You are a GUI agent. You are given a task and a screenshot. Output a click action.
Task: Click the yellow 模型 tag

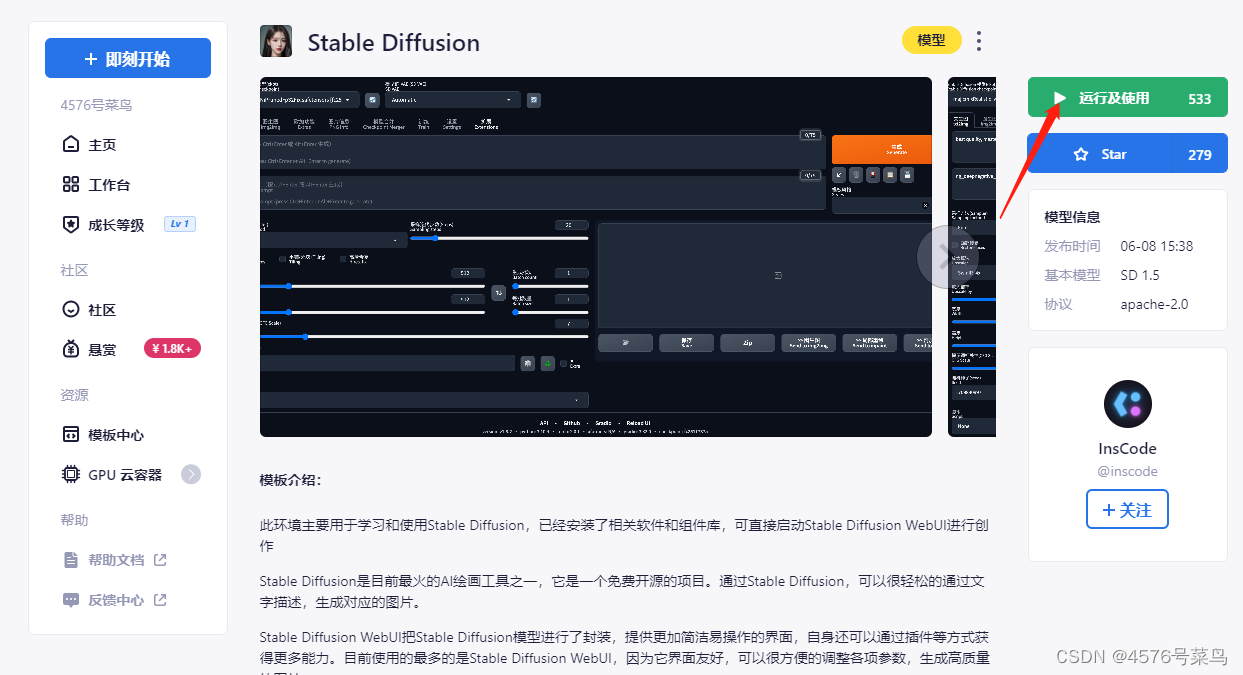tap(931, 41)
